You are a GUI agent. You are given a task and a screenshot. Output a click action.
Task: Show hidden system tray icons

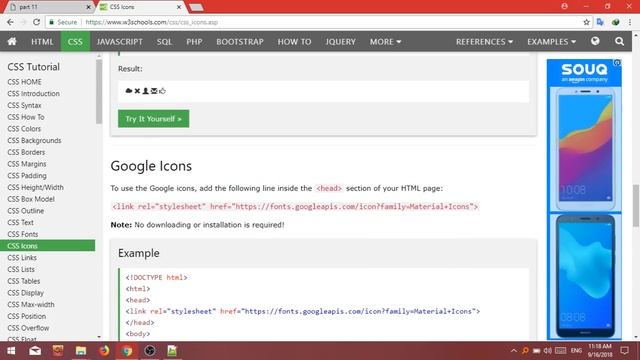[513, 351]
